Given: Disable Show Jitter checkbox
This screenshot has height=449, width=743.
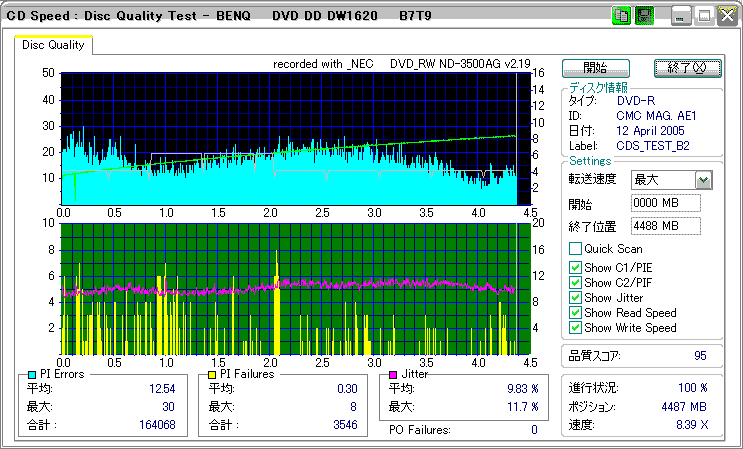Looking at the screenshot, I should (x=575, y=297).
